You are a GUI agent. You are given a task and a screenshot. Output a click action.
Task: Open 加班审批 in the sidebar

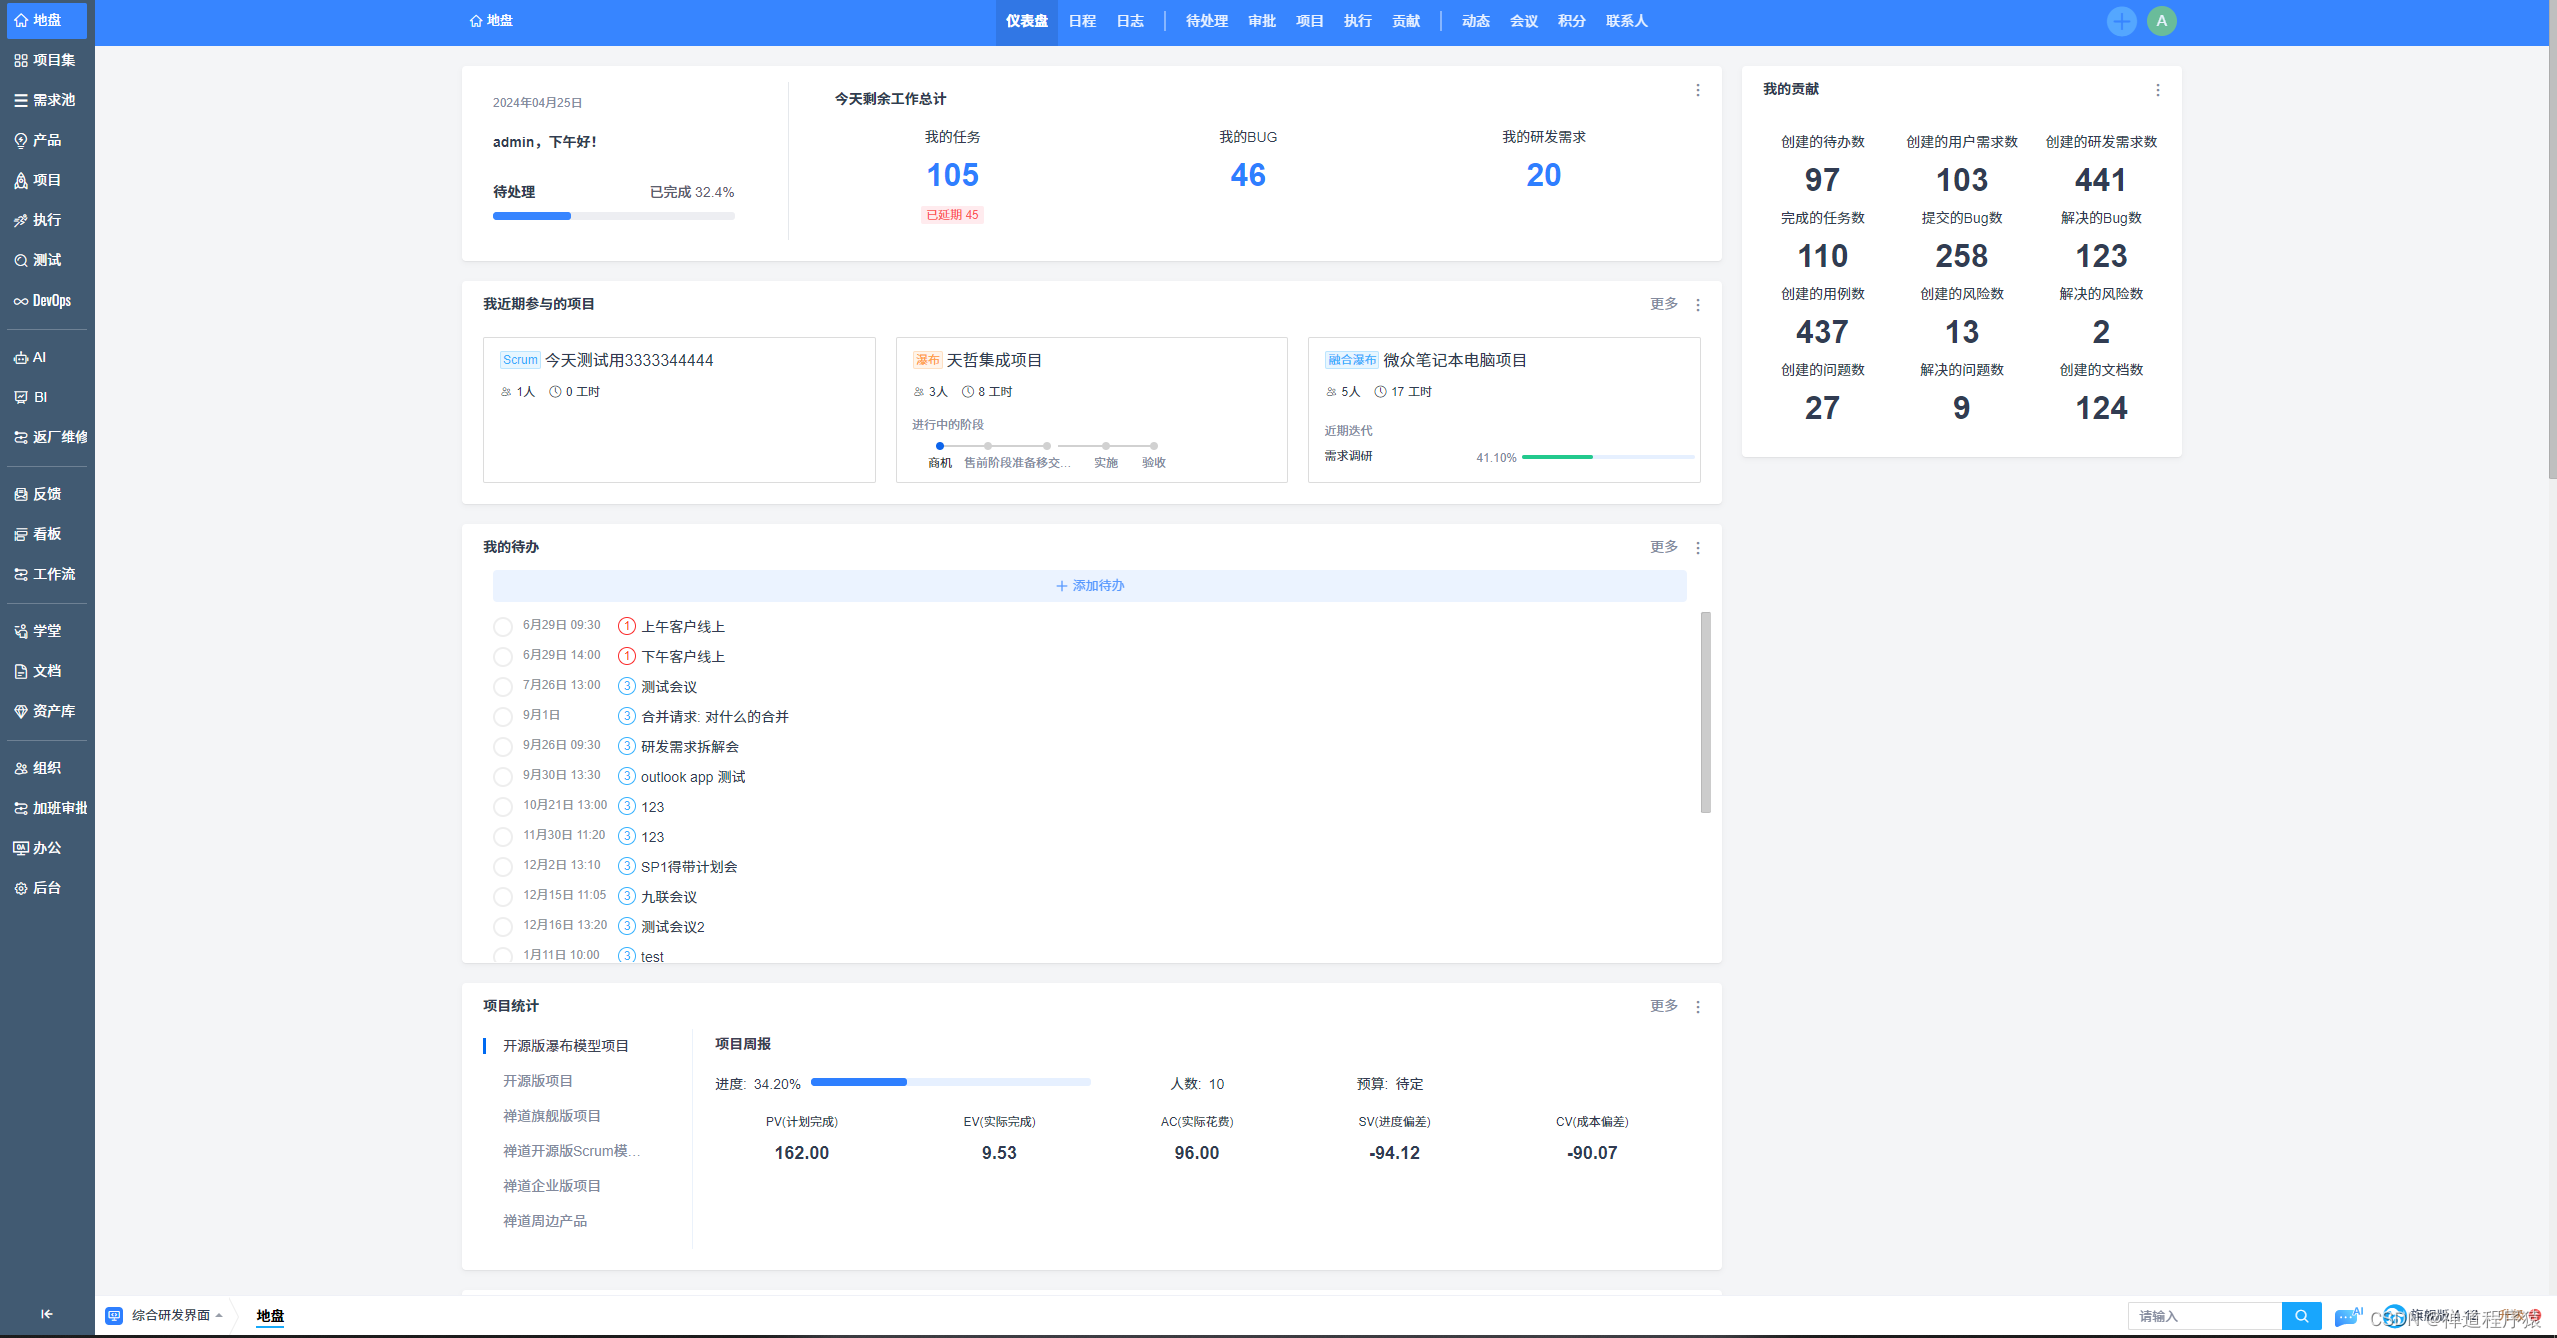(x=46, y=808)
